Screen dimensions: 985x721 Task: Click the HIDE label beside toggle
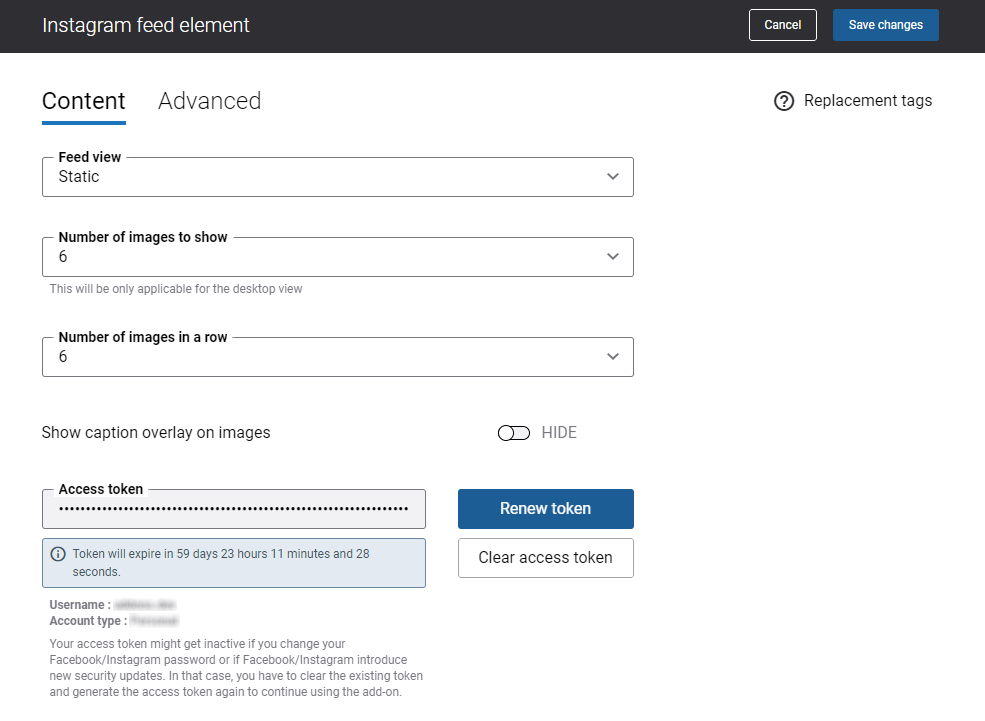coord(559,433)
